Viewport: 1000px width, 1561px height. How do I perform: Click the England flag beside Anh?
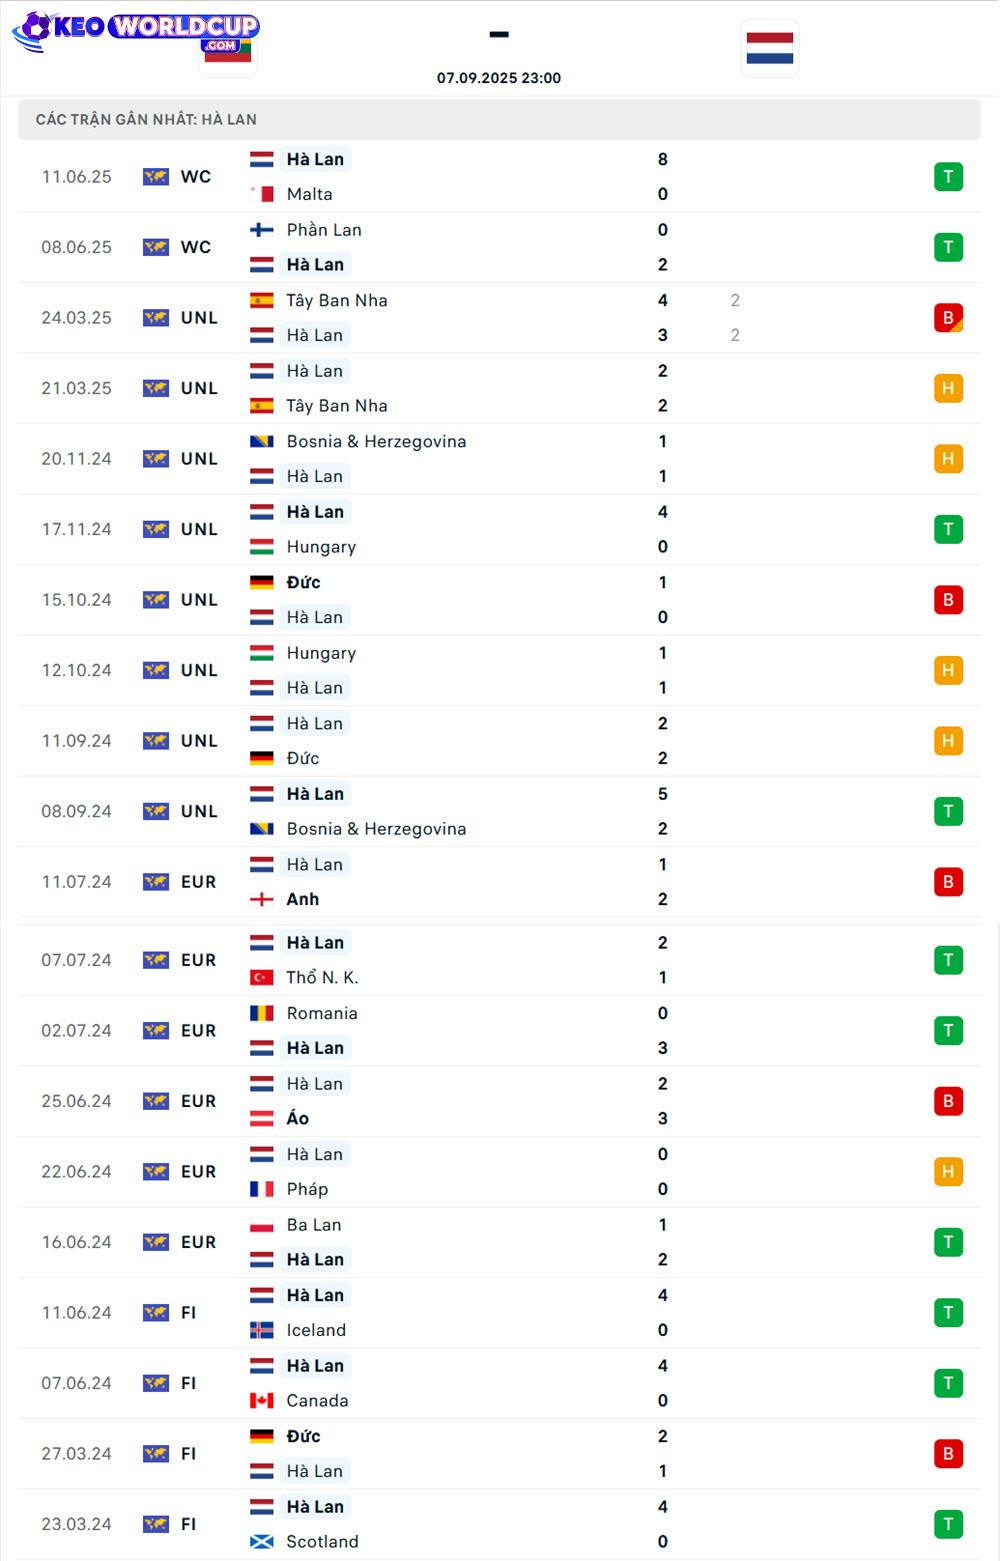coord(262,899)
